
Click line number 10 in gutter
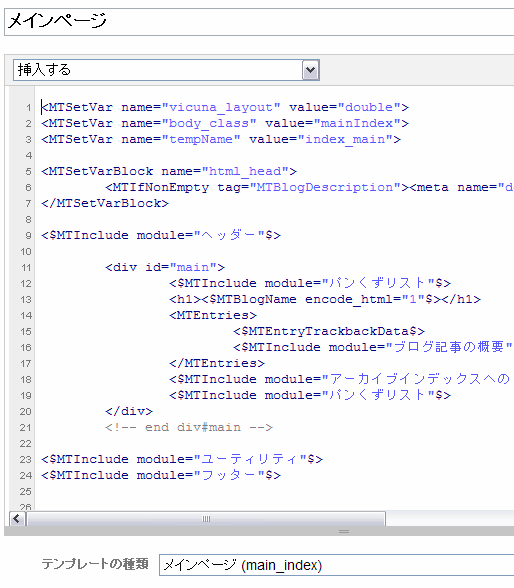26,252
